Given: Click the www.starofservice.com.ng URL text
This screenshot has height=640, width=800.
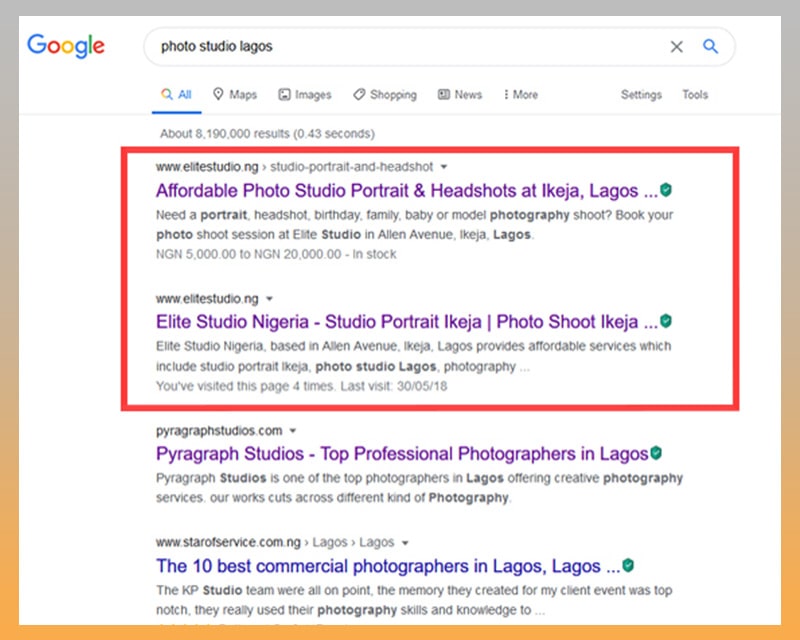Looking at the screenshot, I should pyautogui.click(x=228, y=542).
